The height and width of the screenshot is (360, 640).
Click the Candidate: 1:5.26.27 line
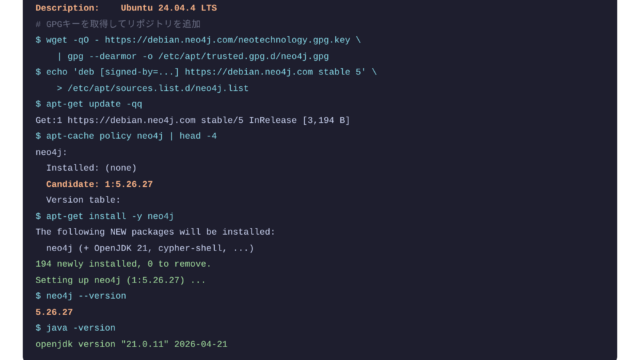point(100,184)
